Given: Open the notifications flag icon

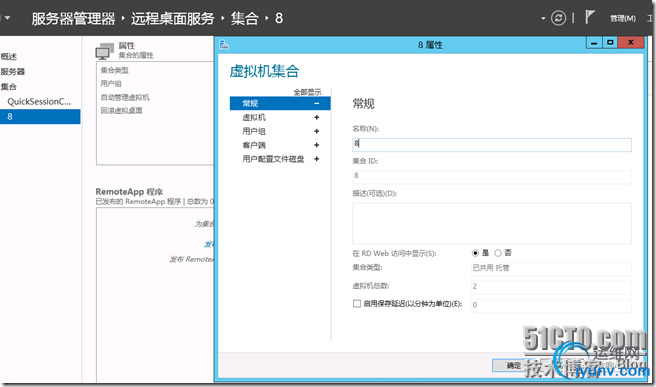Looking at the screenshot, I should 589,17.
